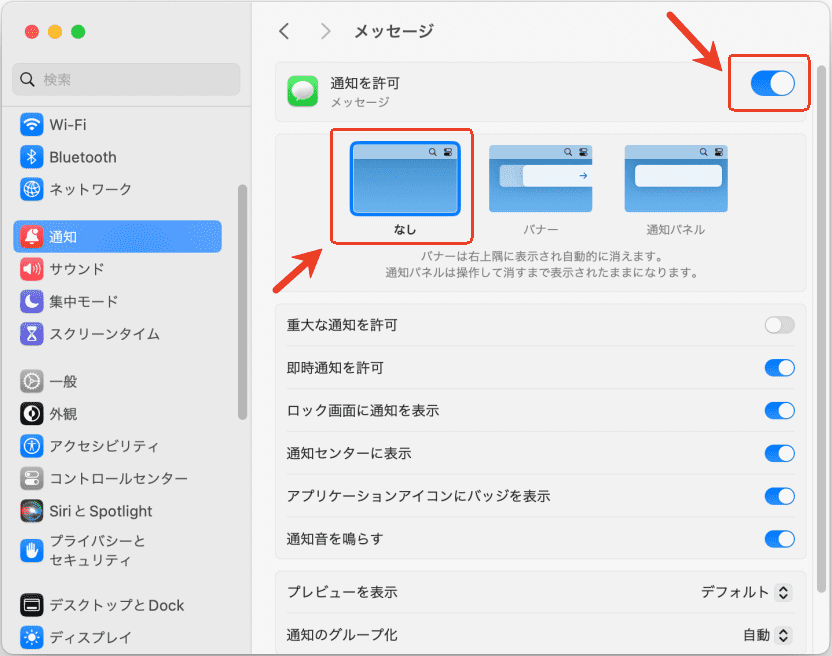The image size is (832, 656).
Task: Click the ディスプレイ sun icon
Action: 32,637
